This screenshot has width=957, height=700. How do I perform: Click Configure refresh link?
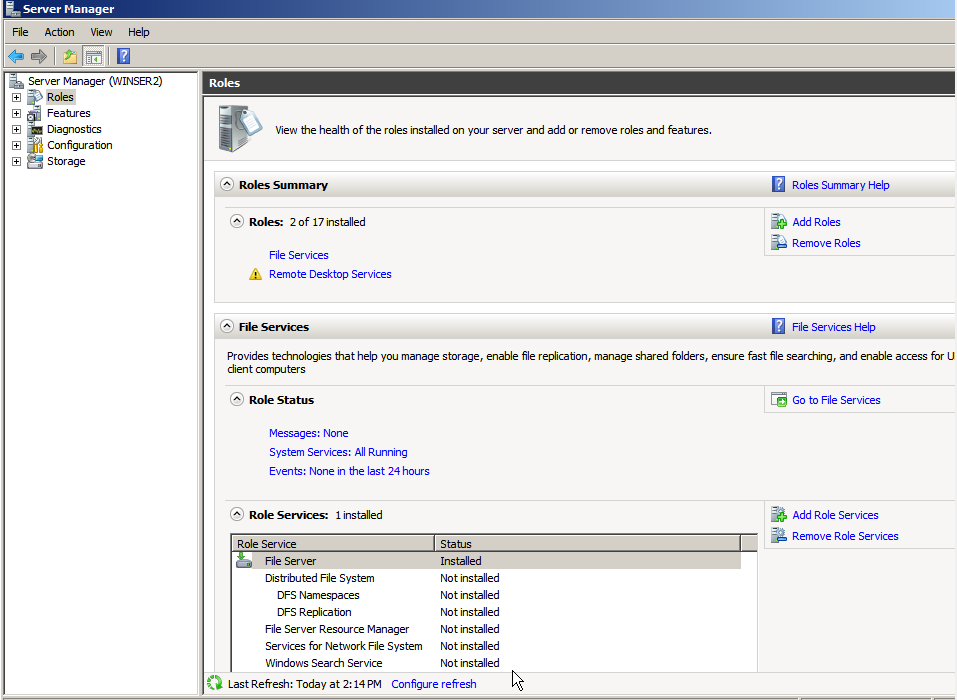click(434, 684)
